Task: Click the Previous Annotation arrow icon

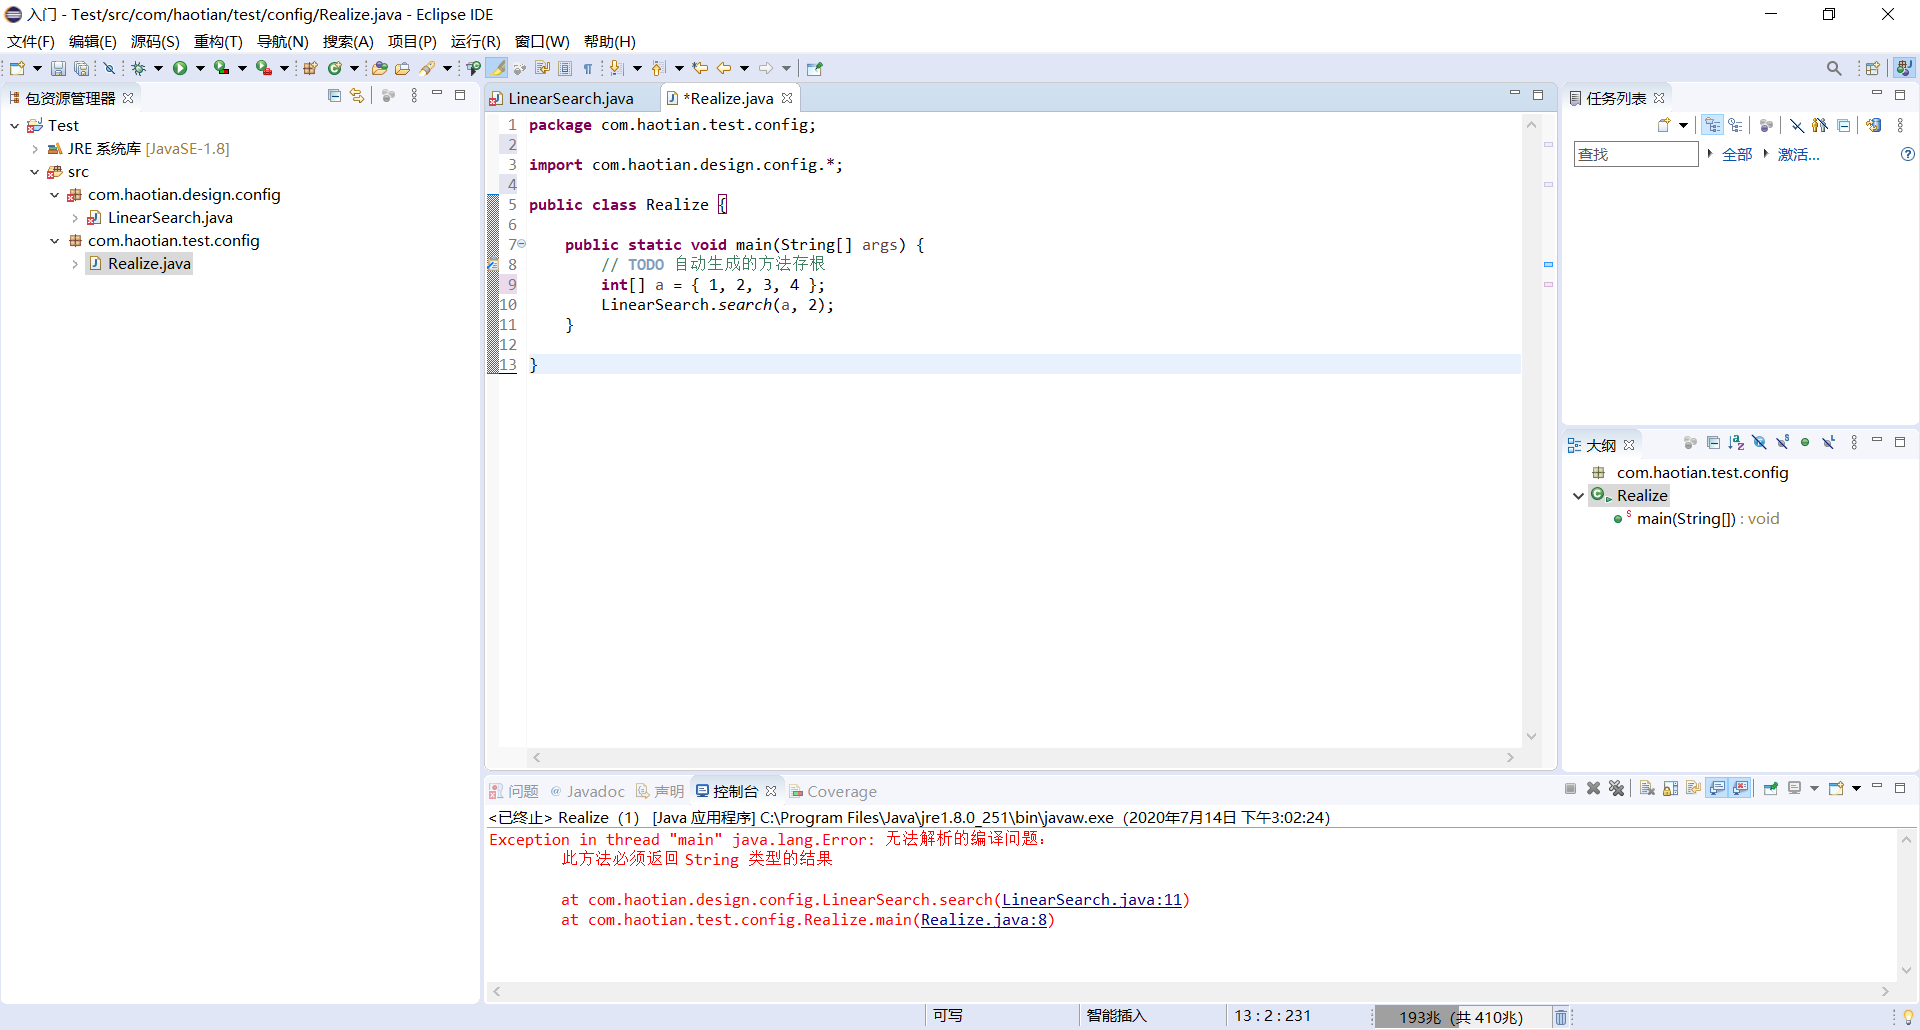Action: [658, 68]
